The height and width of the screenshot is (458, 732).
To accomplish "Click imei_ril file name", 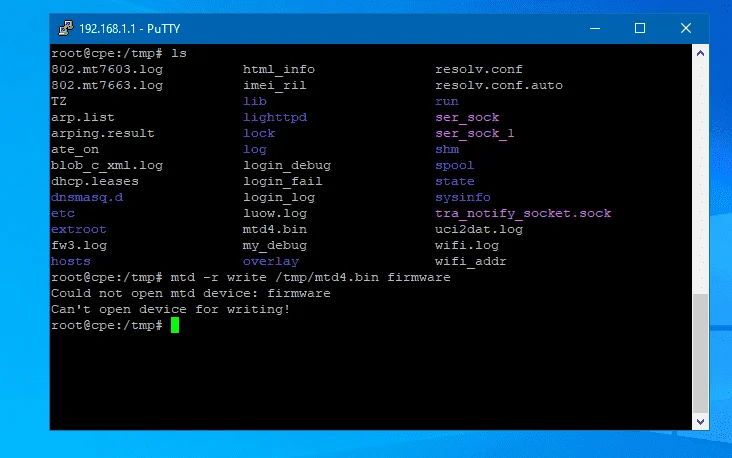I will point(274,85).
